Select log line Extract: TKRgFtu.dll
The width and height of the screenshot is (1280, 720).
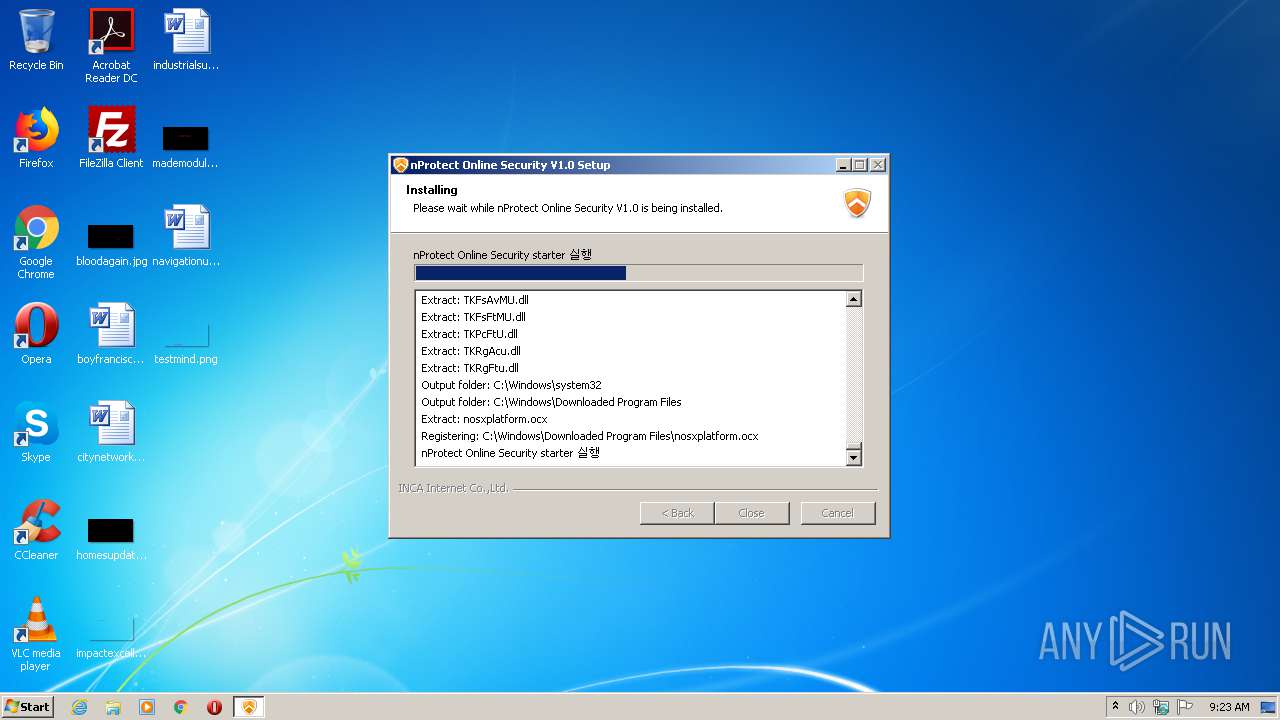coord(469,368)
